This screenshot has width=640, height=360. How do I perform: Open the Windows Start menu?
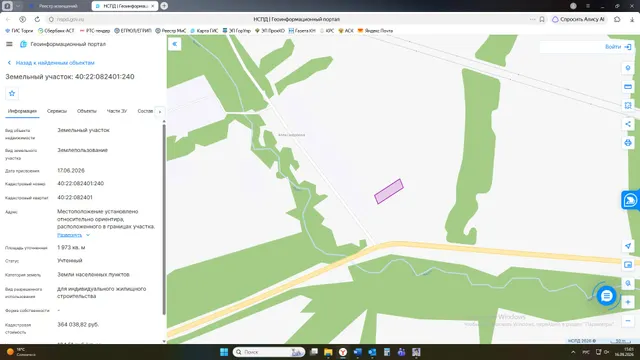pos(224,352)
